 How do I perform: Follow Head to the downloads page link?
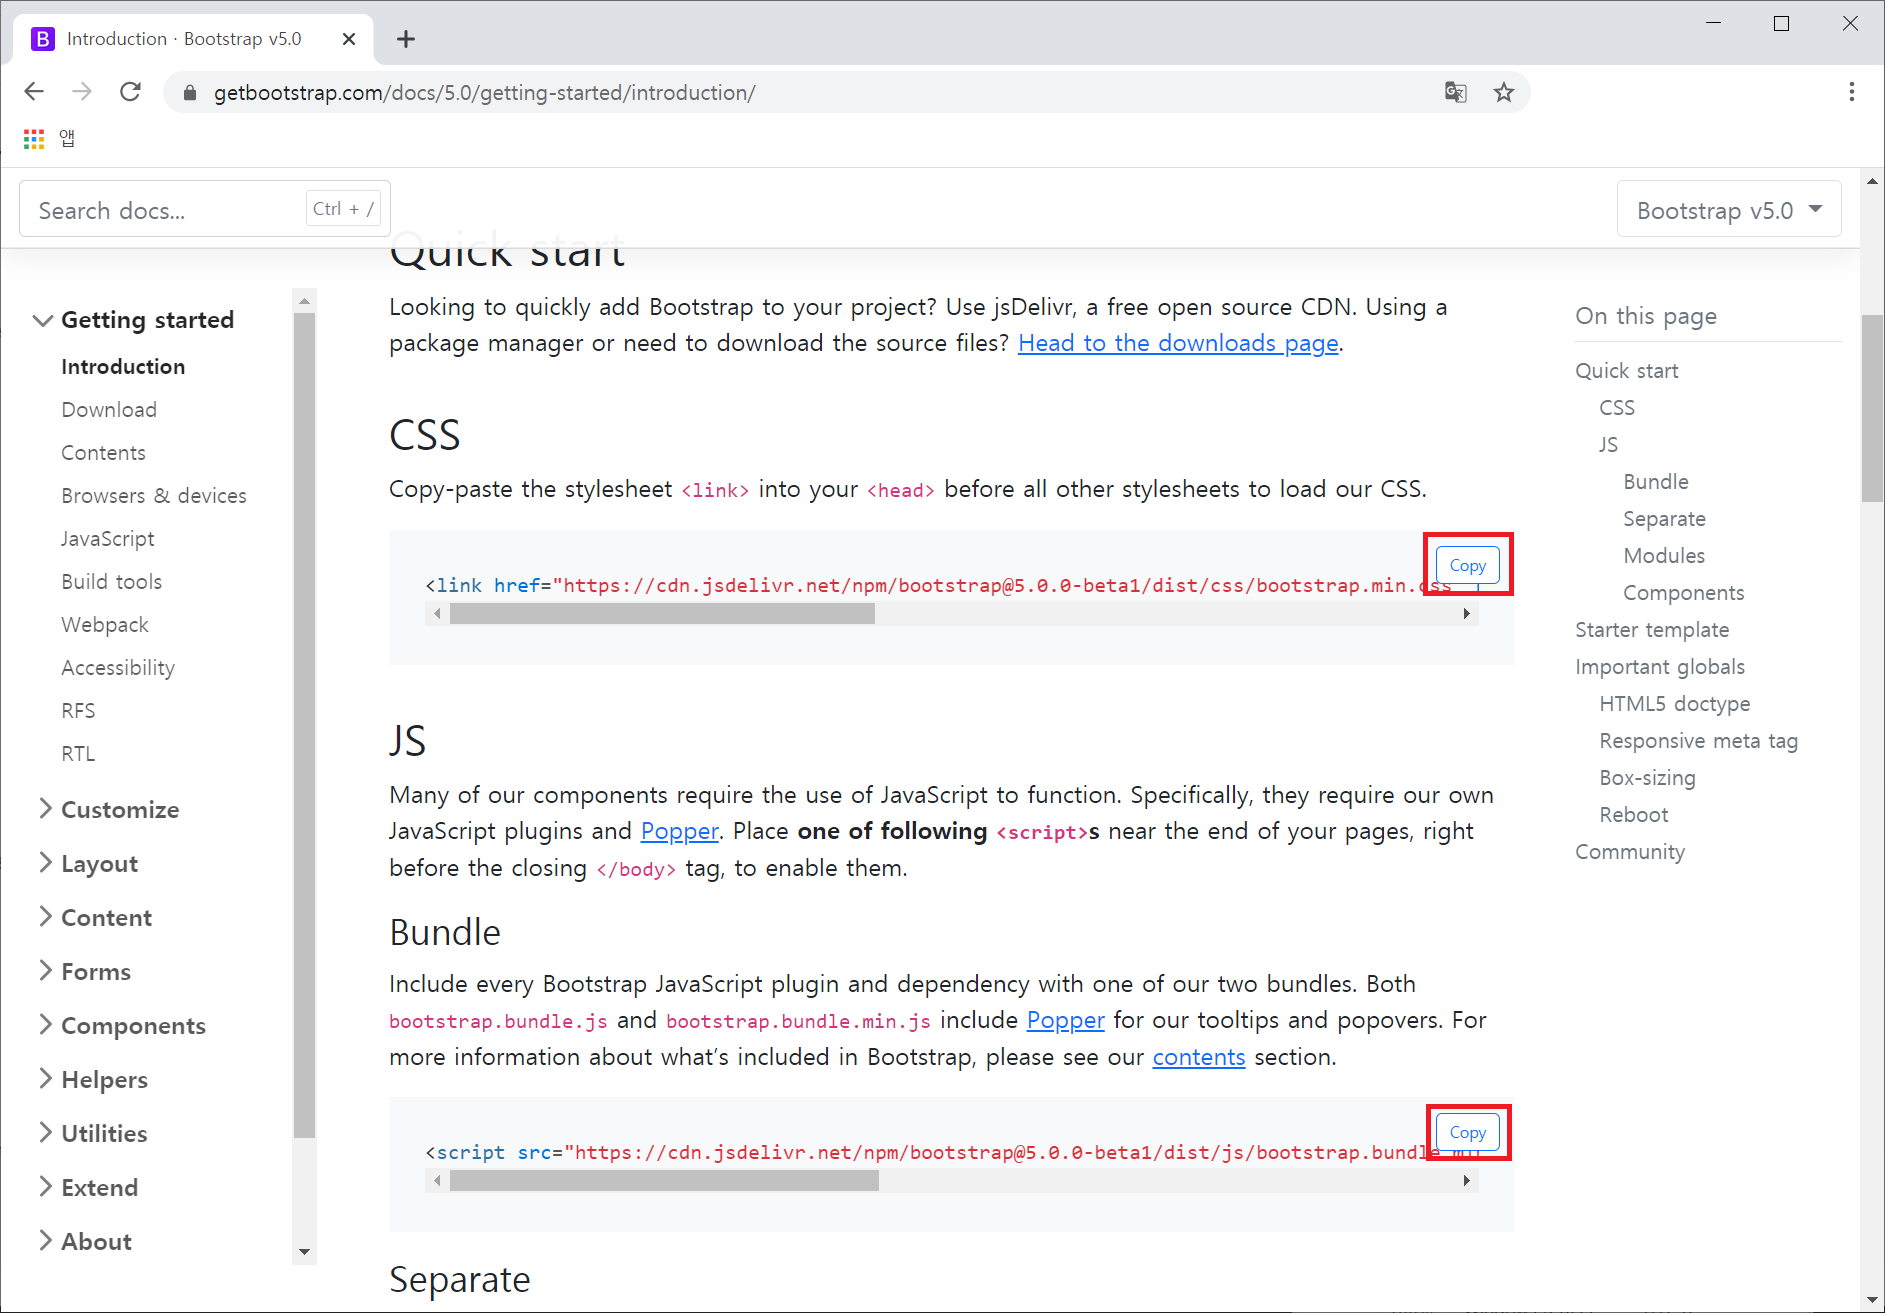pos(1178,343)
